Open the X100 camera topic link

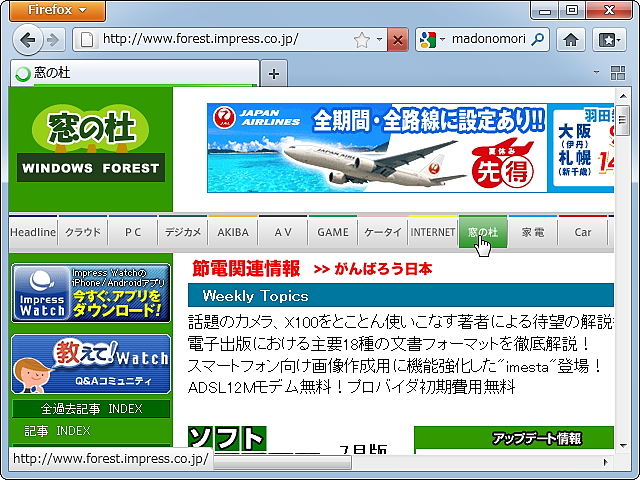[x=401, y=322]
